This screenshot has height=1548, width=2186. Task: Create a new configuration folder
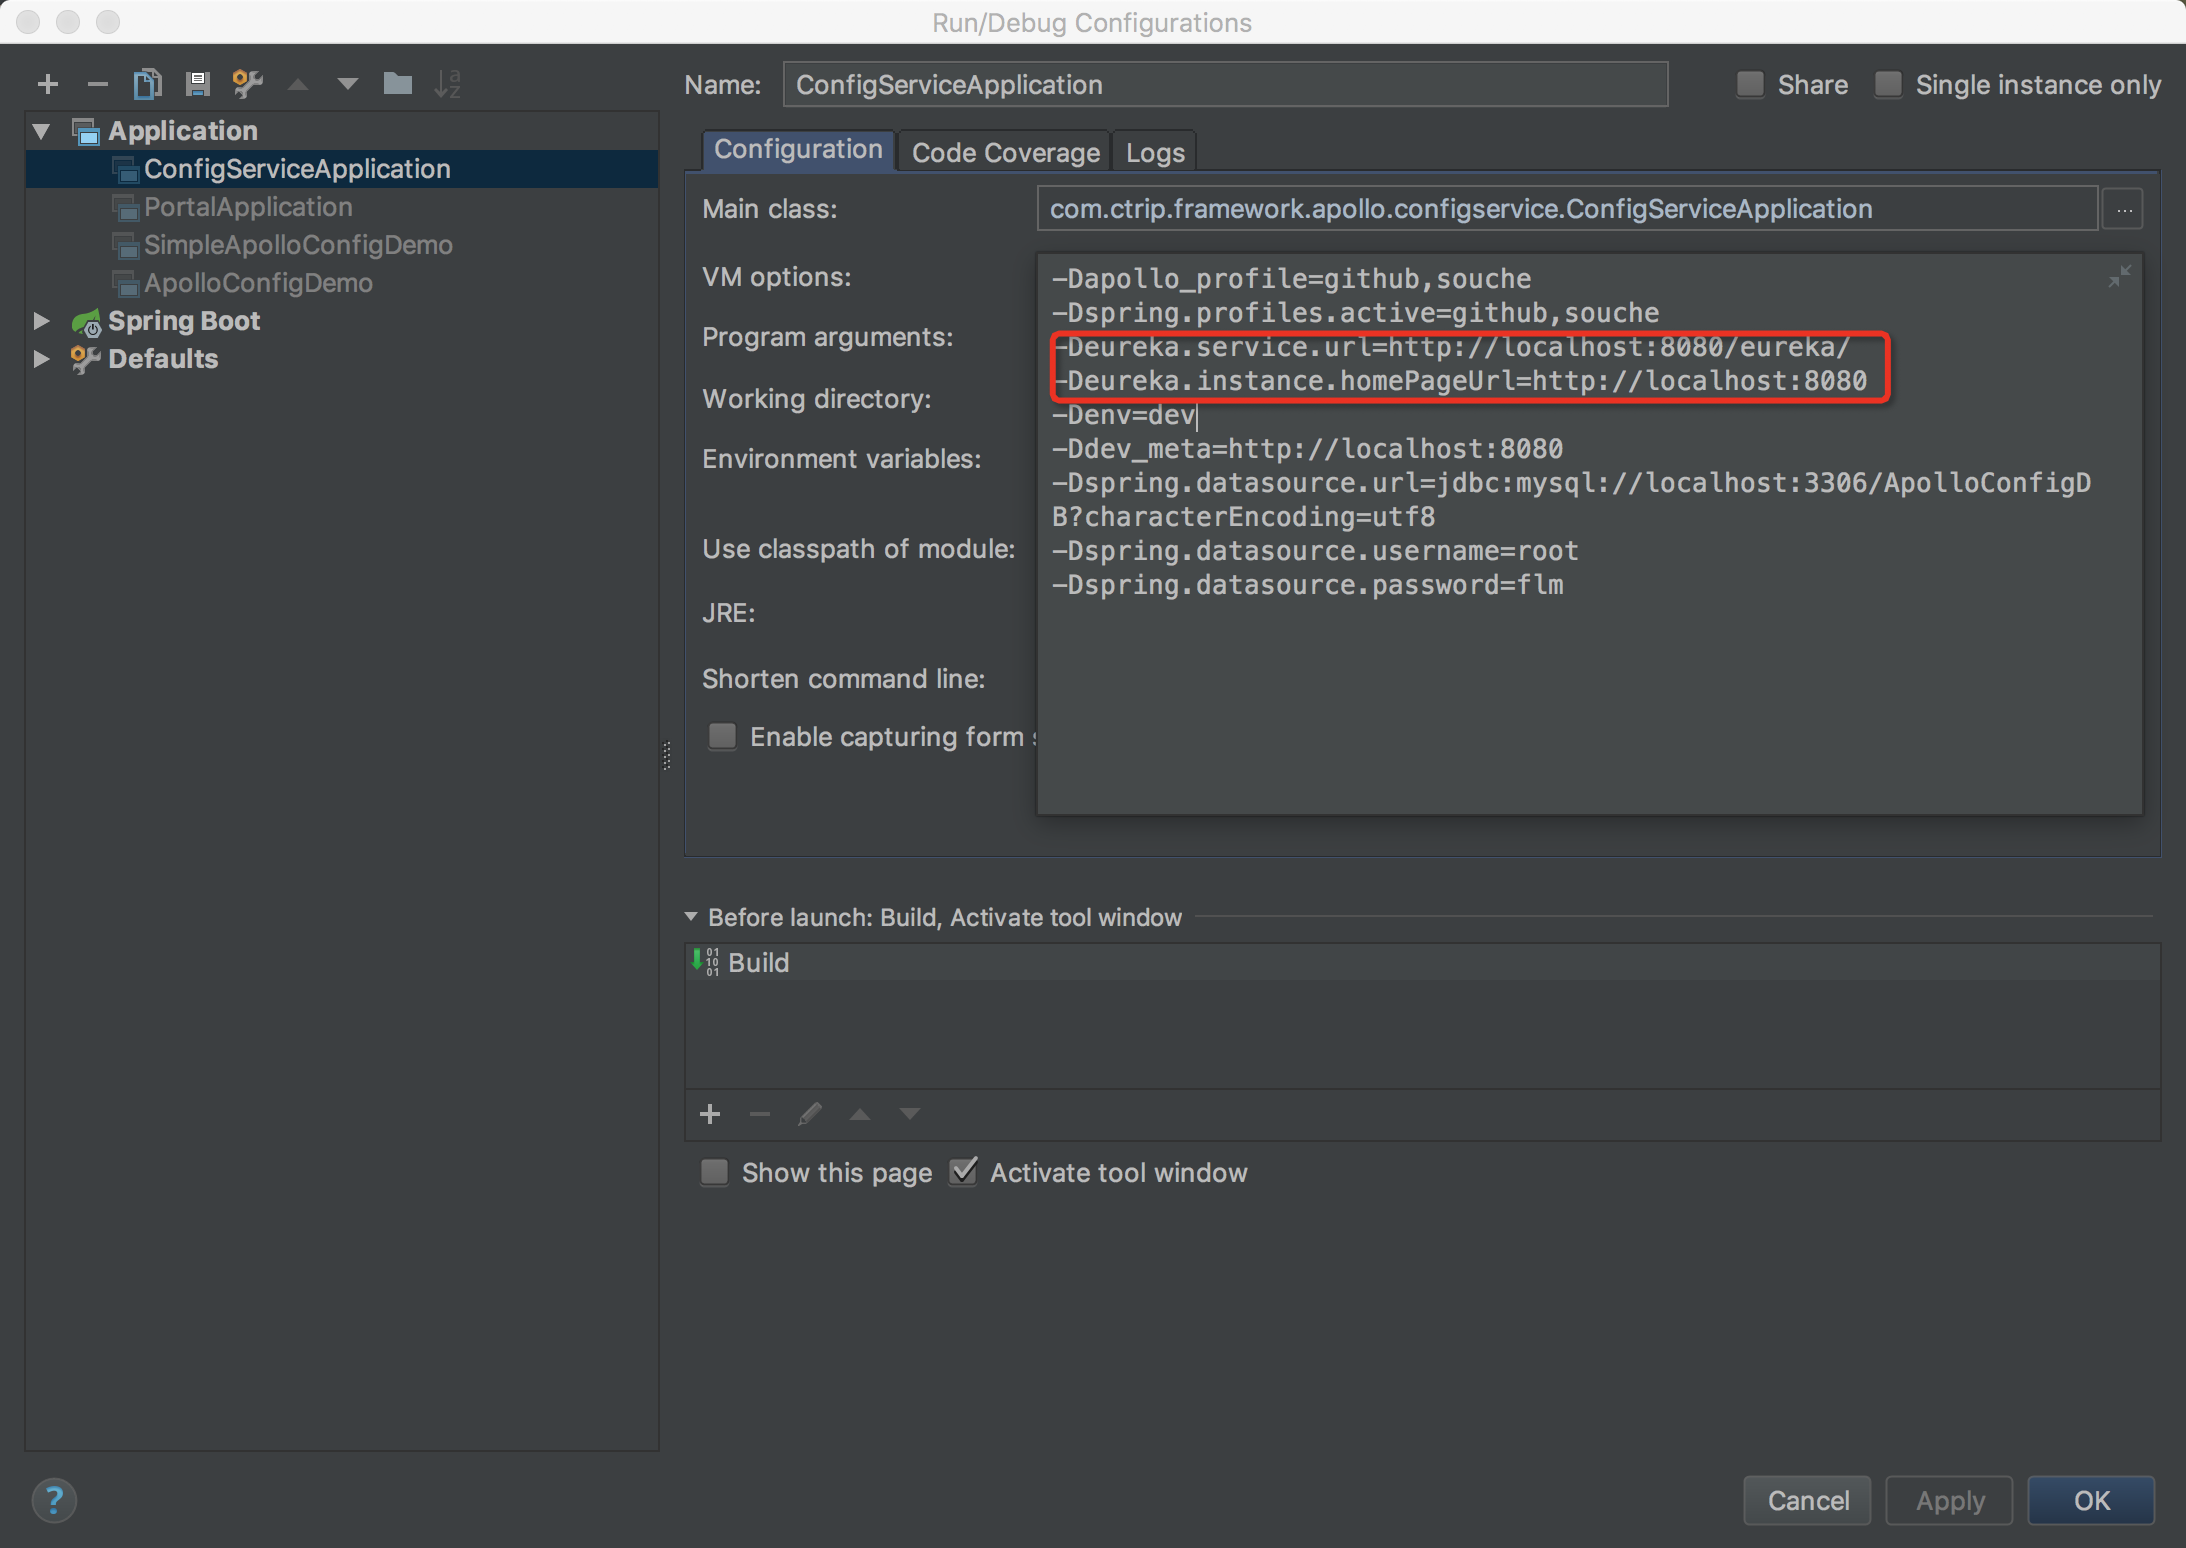397,84
